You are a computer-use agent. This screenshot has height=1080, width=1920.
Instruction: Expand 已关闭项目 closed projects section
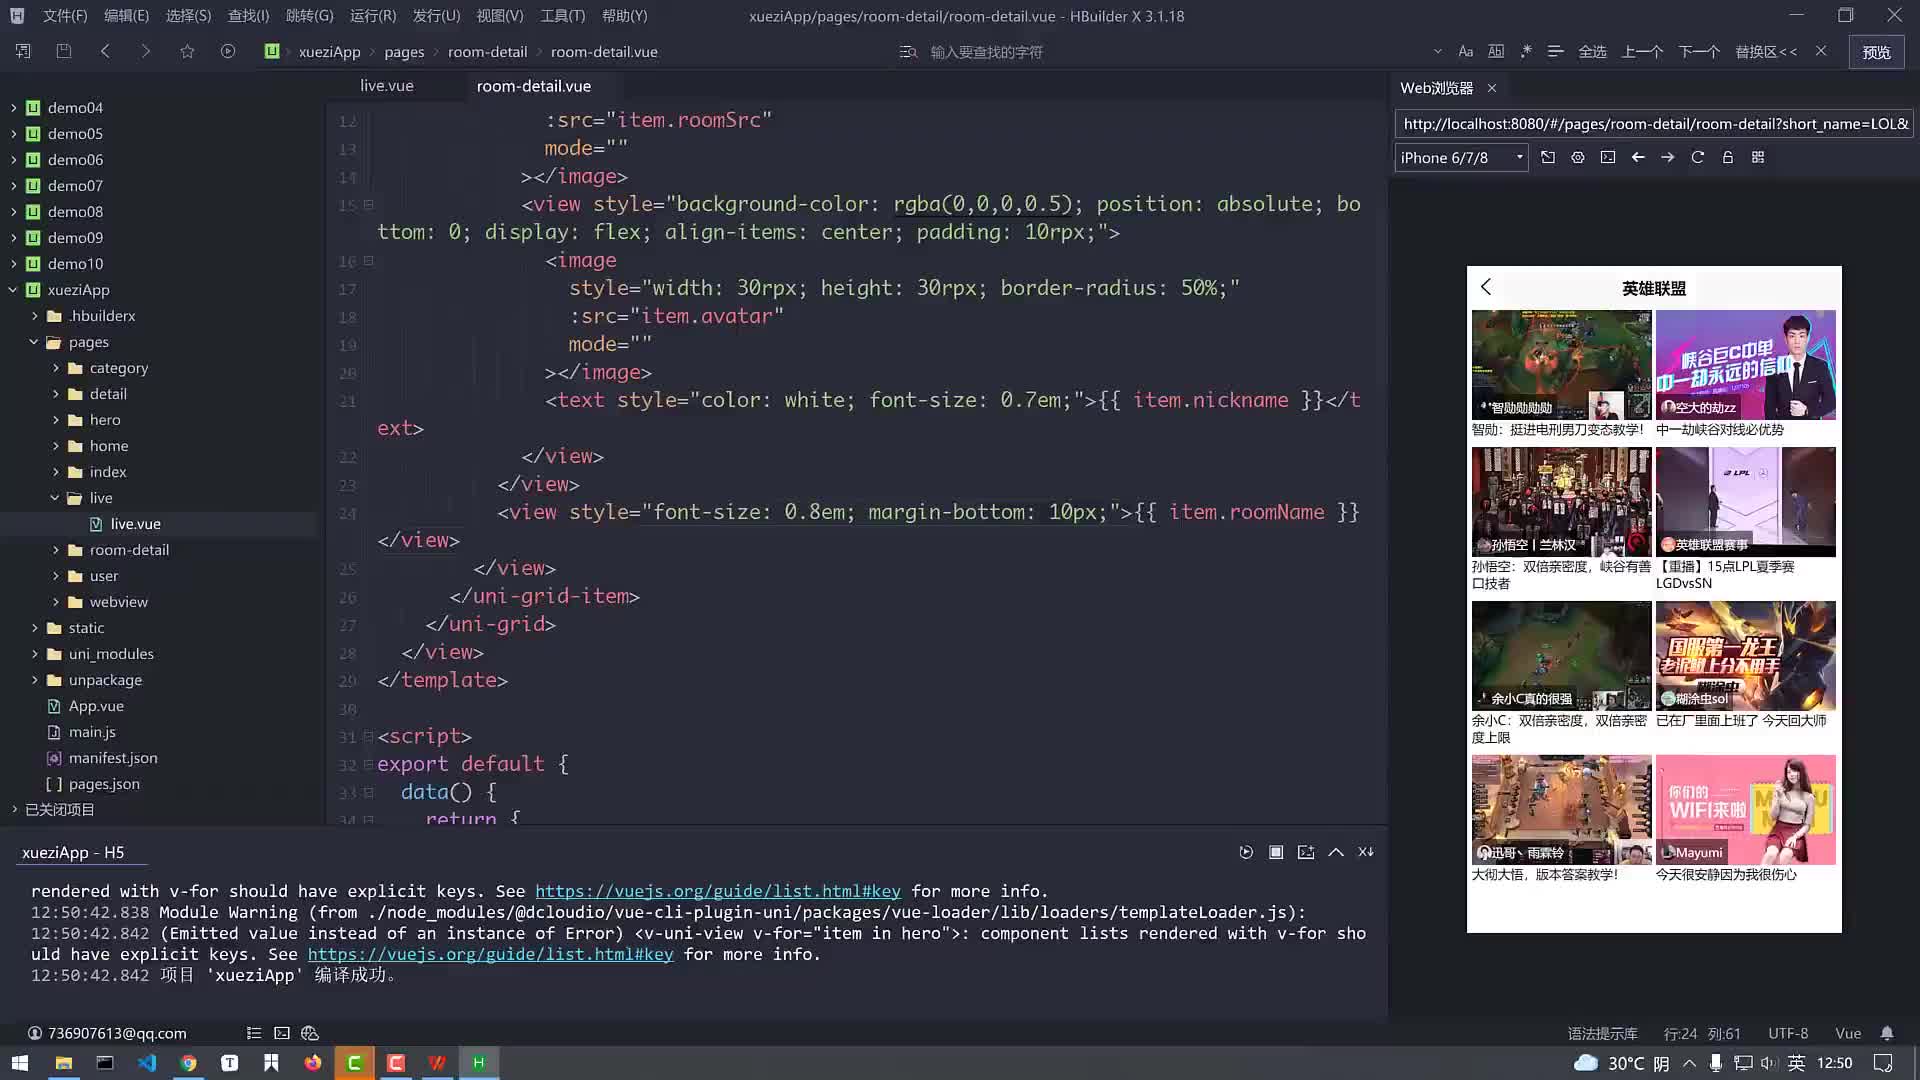pos(13,810)
